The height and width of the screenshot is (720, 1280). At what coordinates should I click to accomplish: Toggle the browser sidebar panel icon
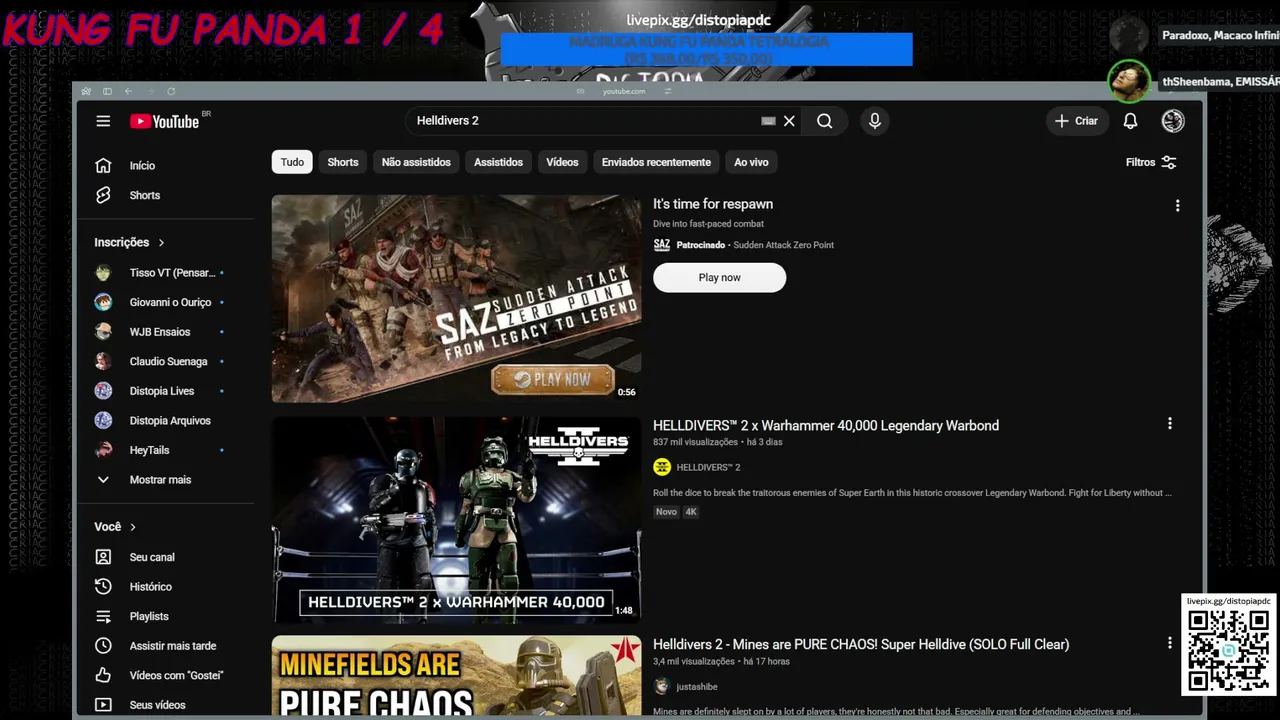tap(107, 91)
